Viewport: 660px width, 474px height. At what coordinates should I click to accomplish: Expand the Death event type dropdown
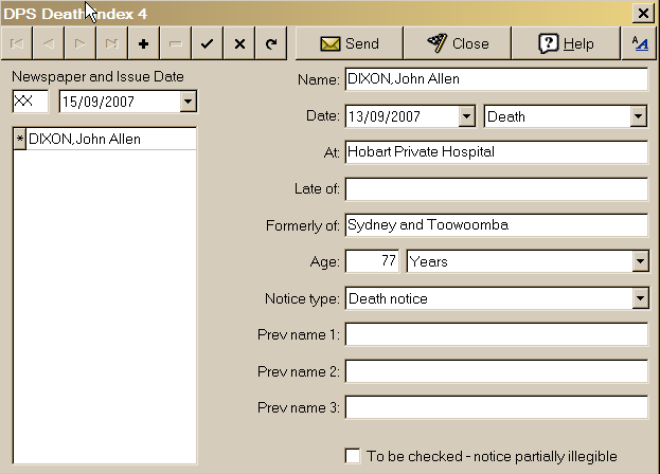coord(639,117)
